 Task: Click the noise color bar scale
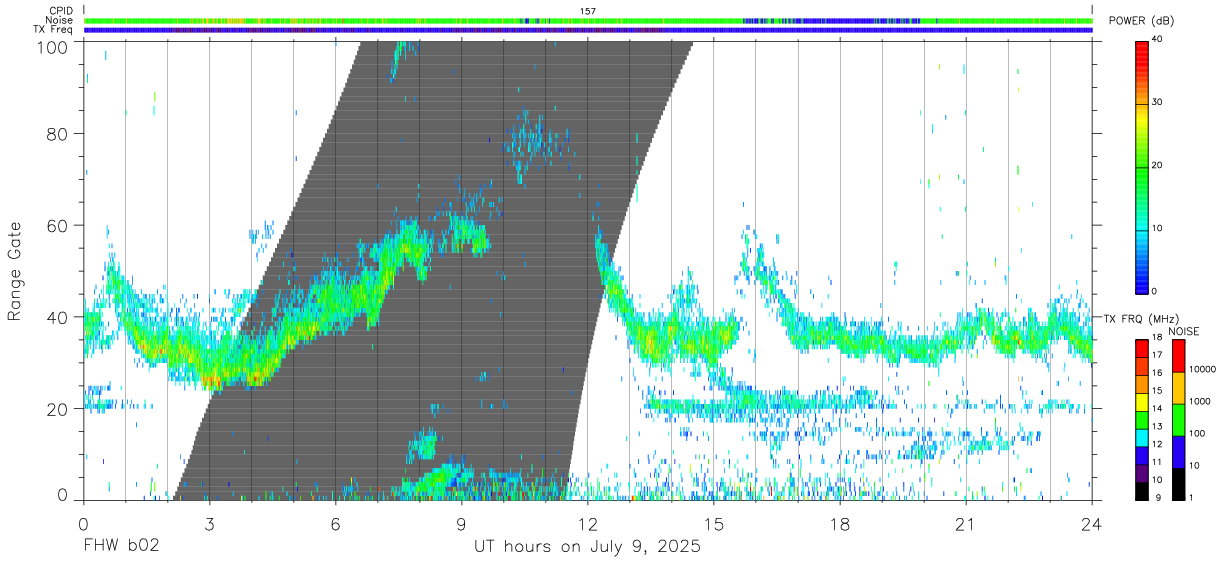click(x=1177, y=420)
